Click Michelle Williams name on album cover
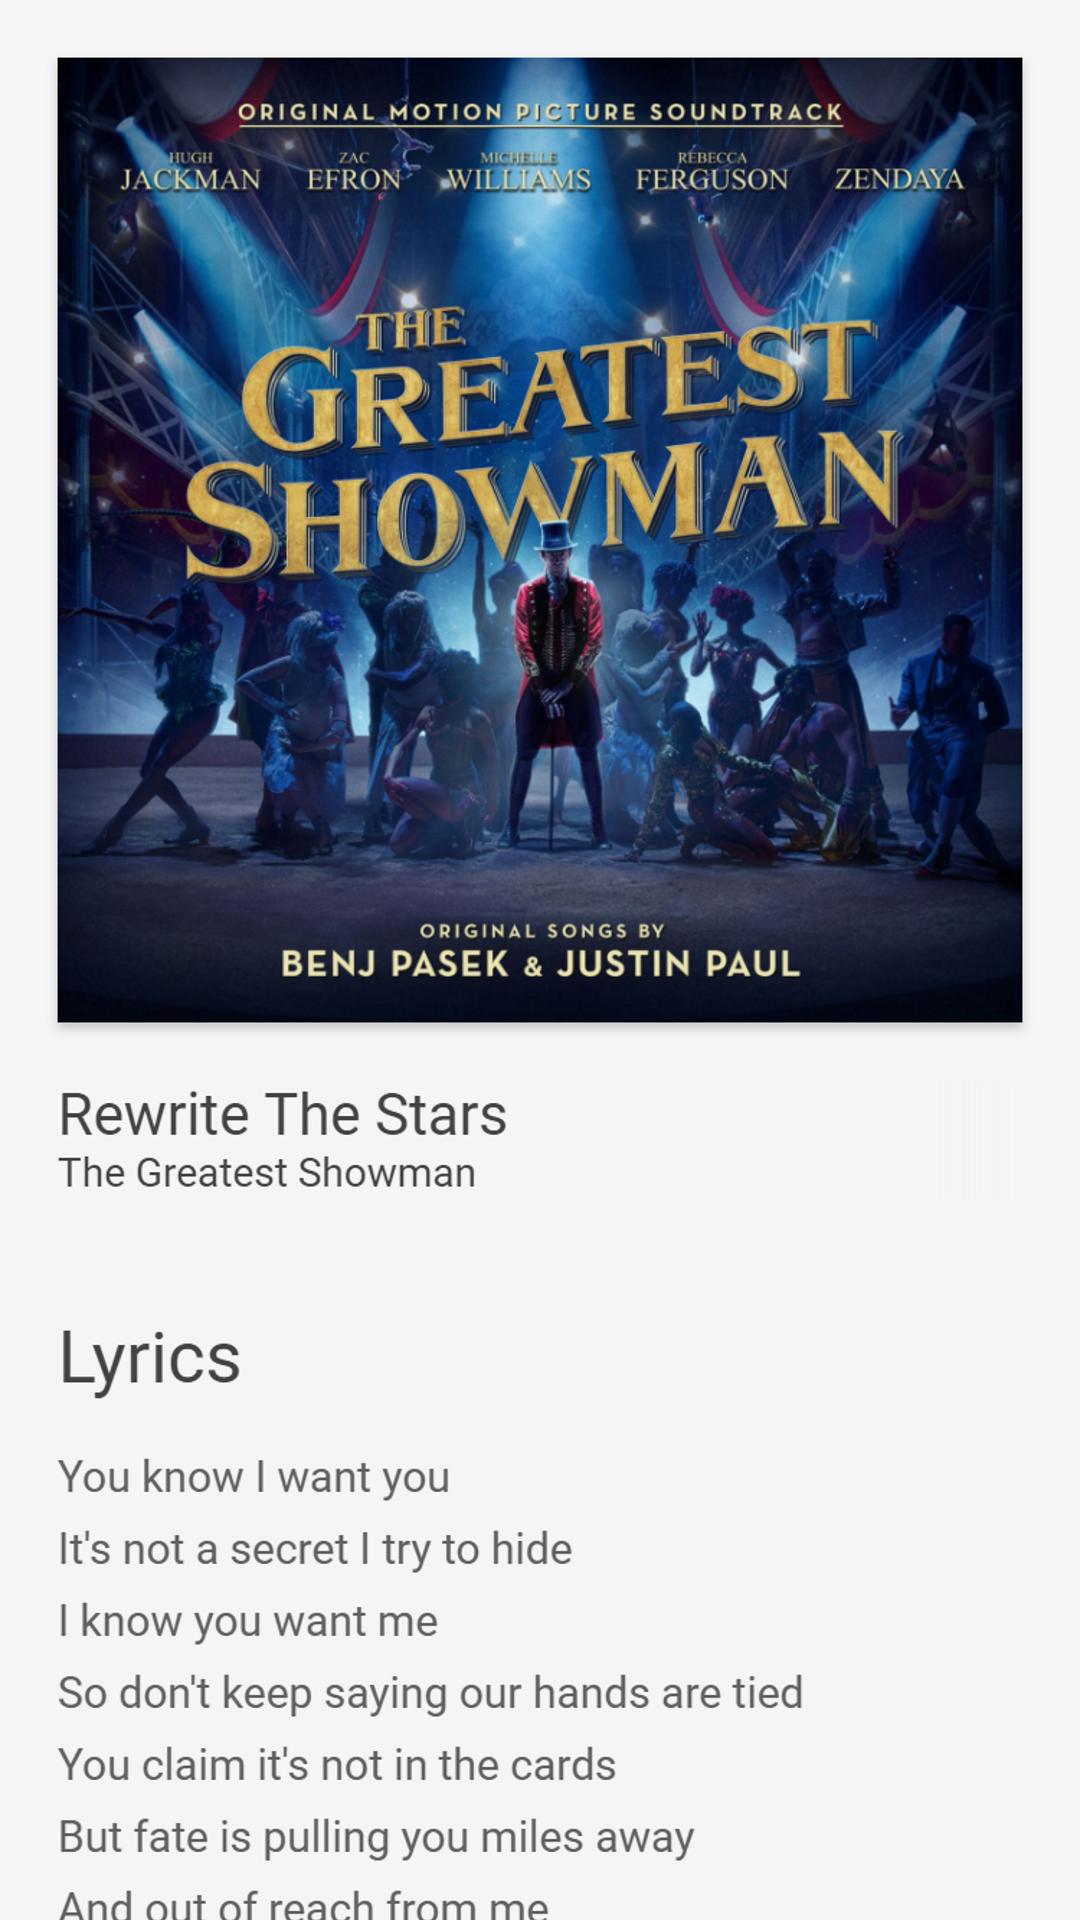The height and width of the screenshot is (1920, 1080). (518, 172)
